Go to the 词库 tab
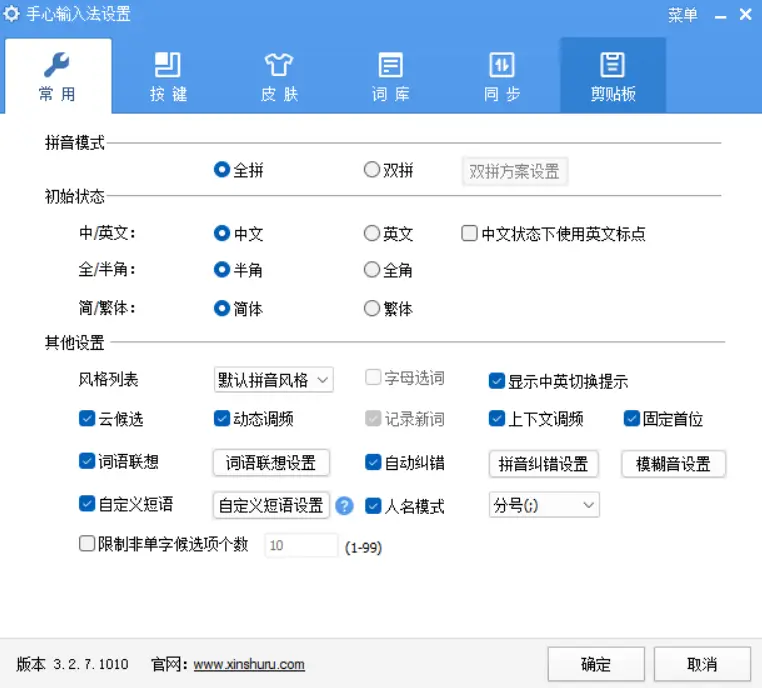 pyautogui.click(x=391, y=76)
